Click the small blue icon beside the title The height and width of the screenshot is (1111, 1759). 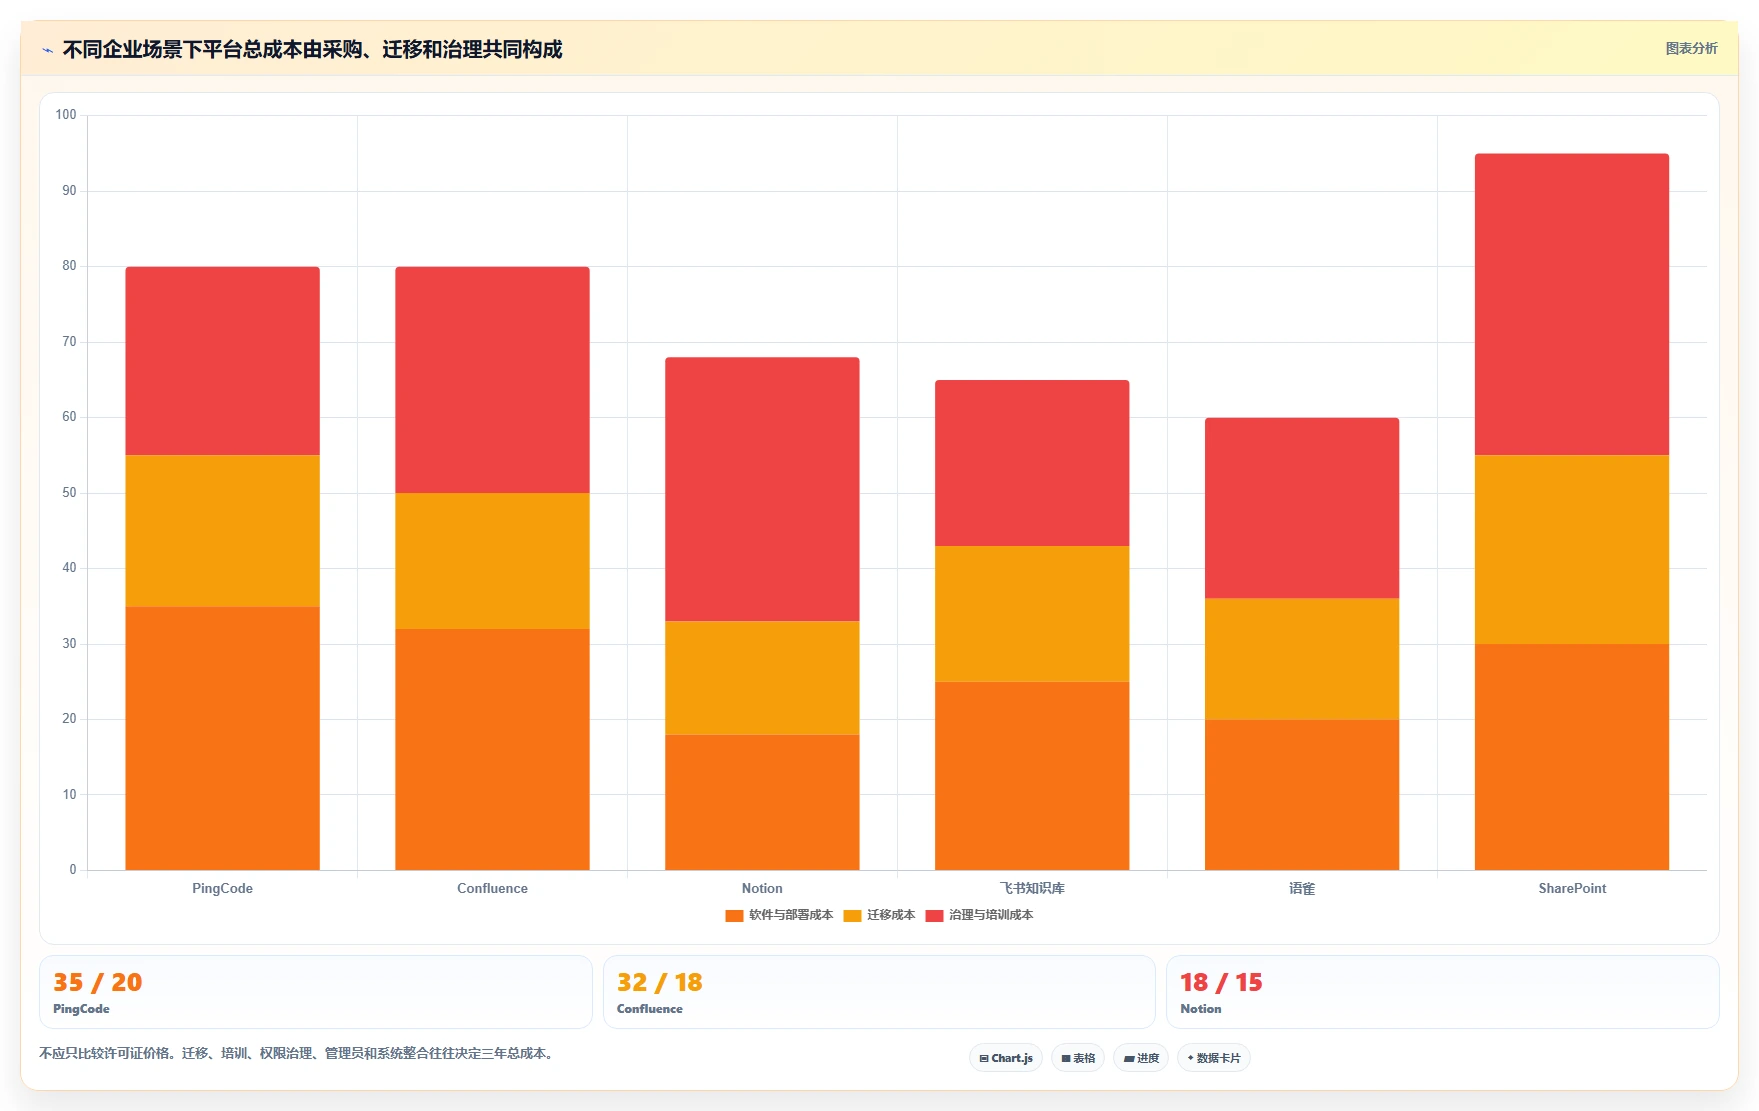47,50
